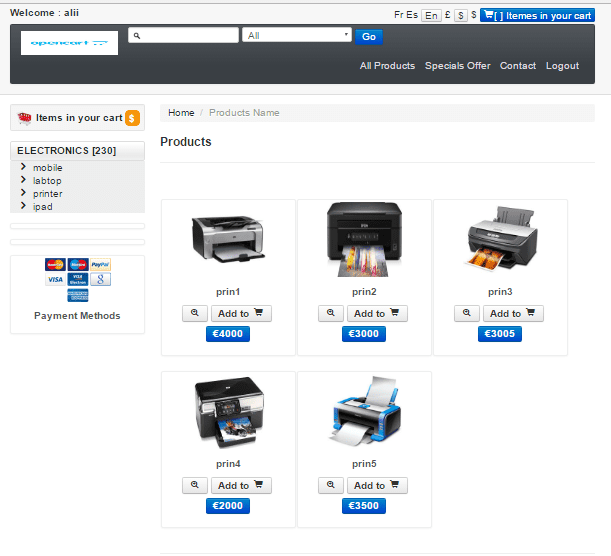
Task: Click the Payment Methods label
Action: [77, 316]
